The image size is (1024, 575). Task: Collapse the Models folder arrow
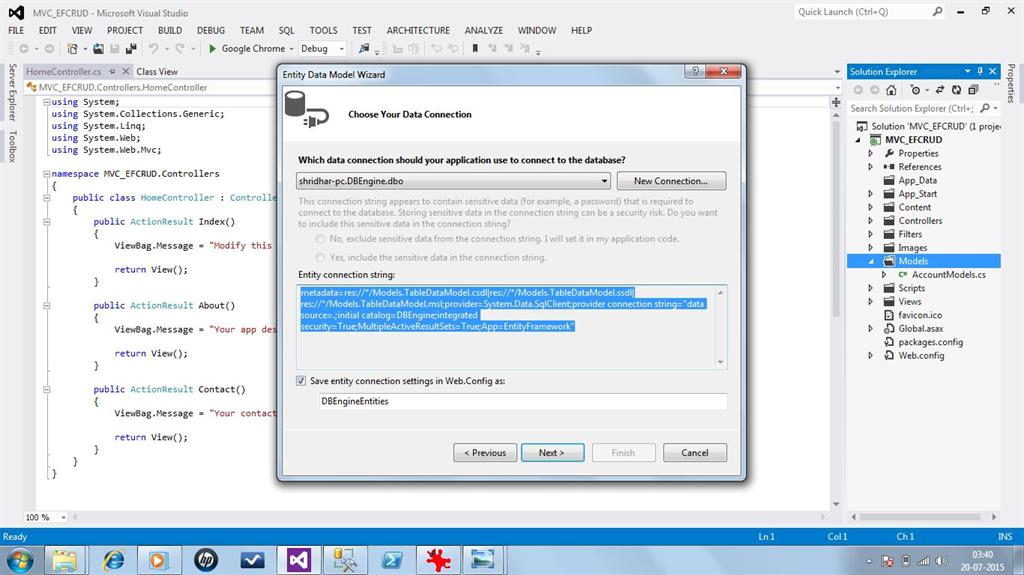[x=871, y=261]
